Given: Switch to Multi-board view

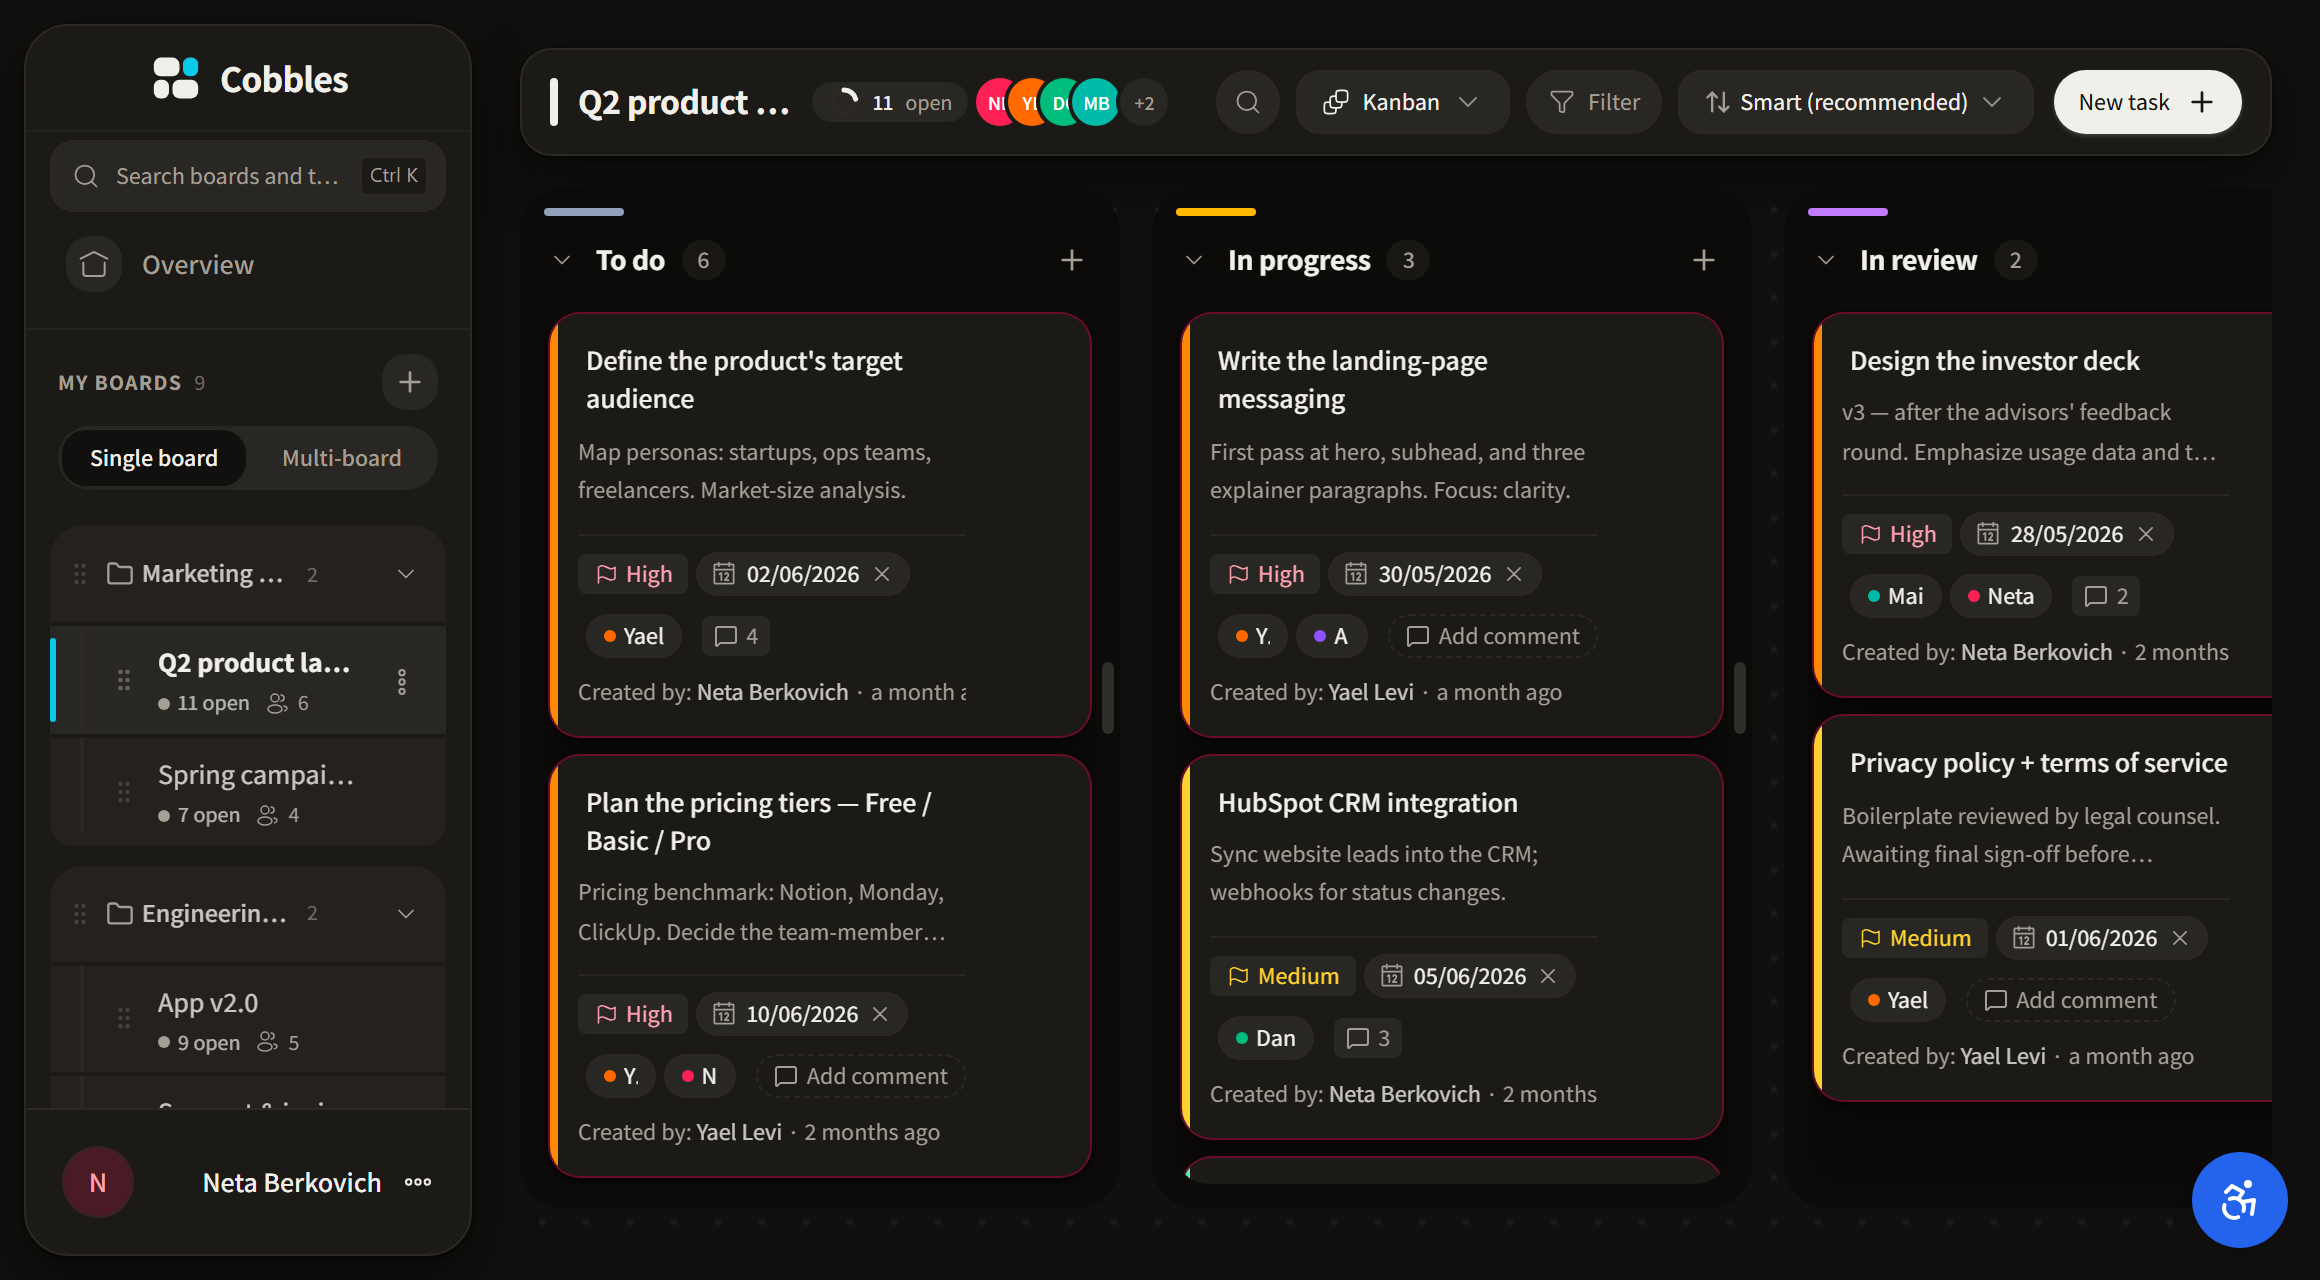Looking at the screenshot, I should (x=341, y=458).
